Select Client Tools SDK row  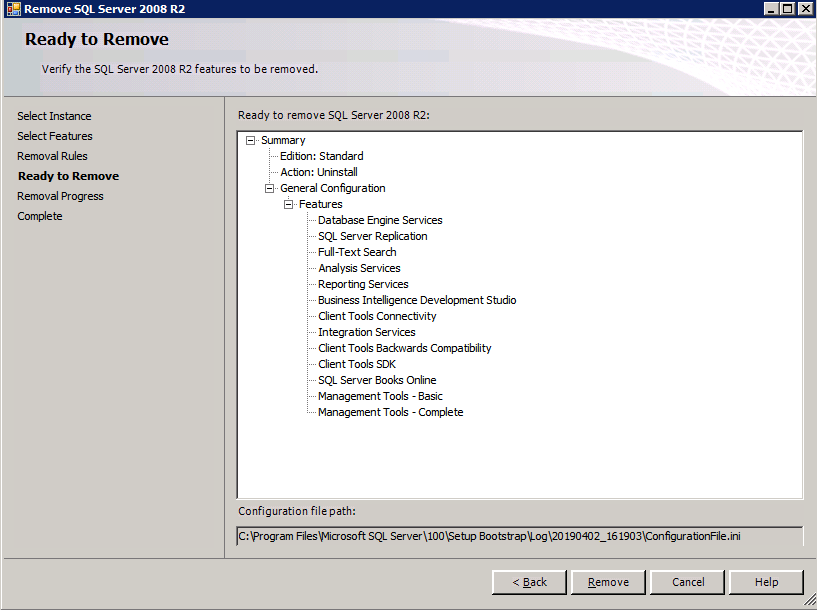(x=357, y=364)
